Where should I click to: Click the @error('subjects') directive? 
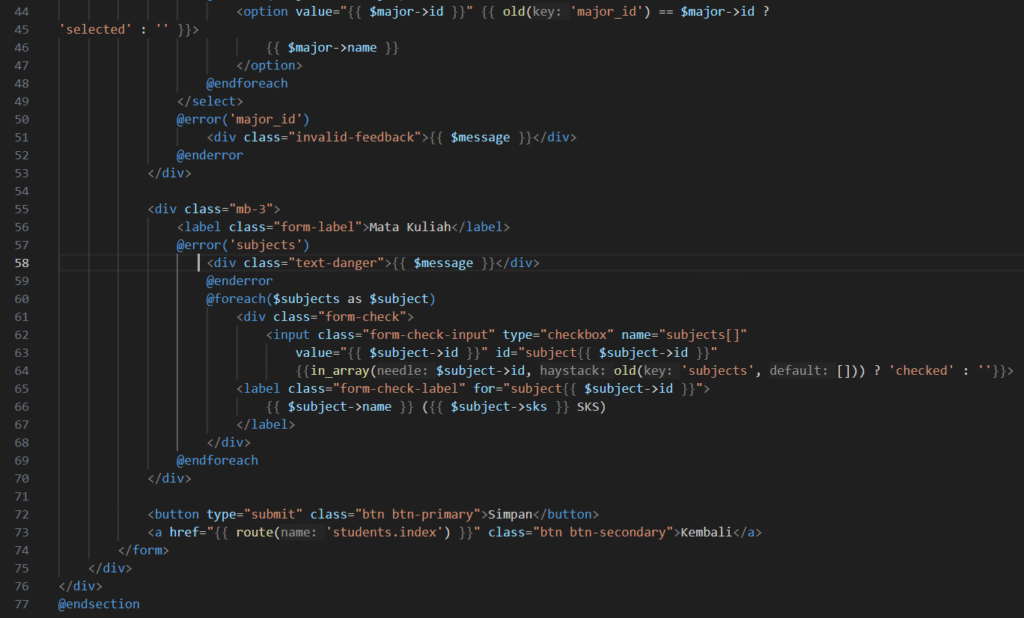(x=243, y=245)
